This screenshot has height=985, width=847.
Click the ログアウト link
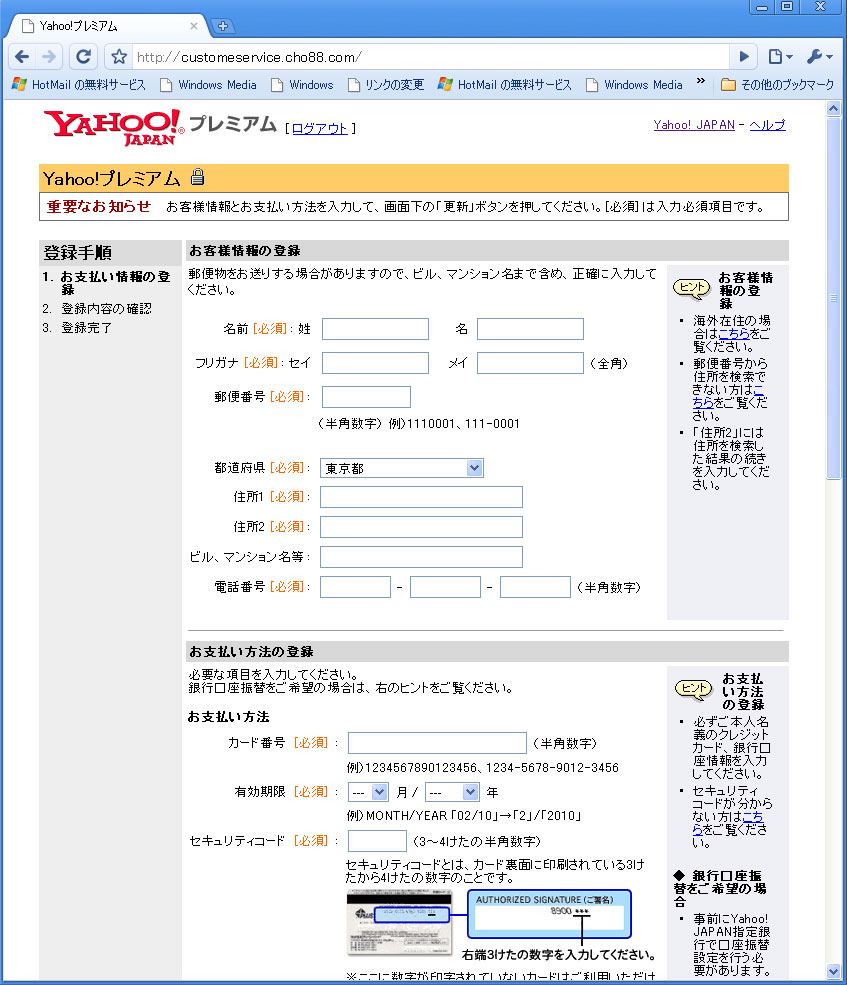click(x=319, y=128)
